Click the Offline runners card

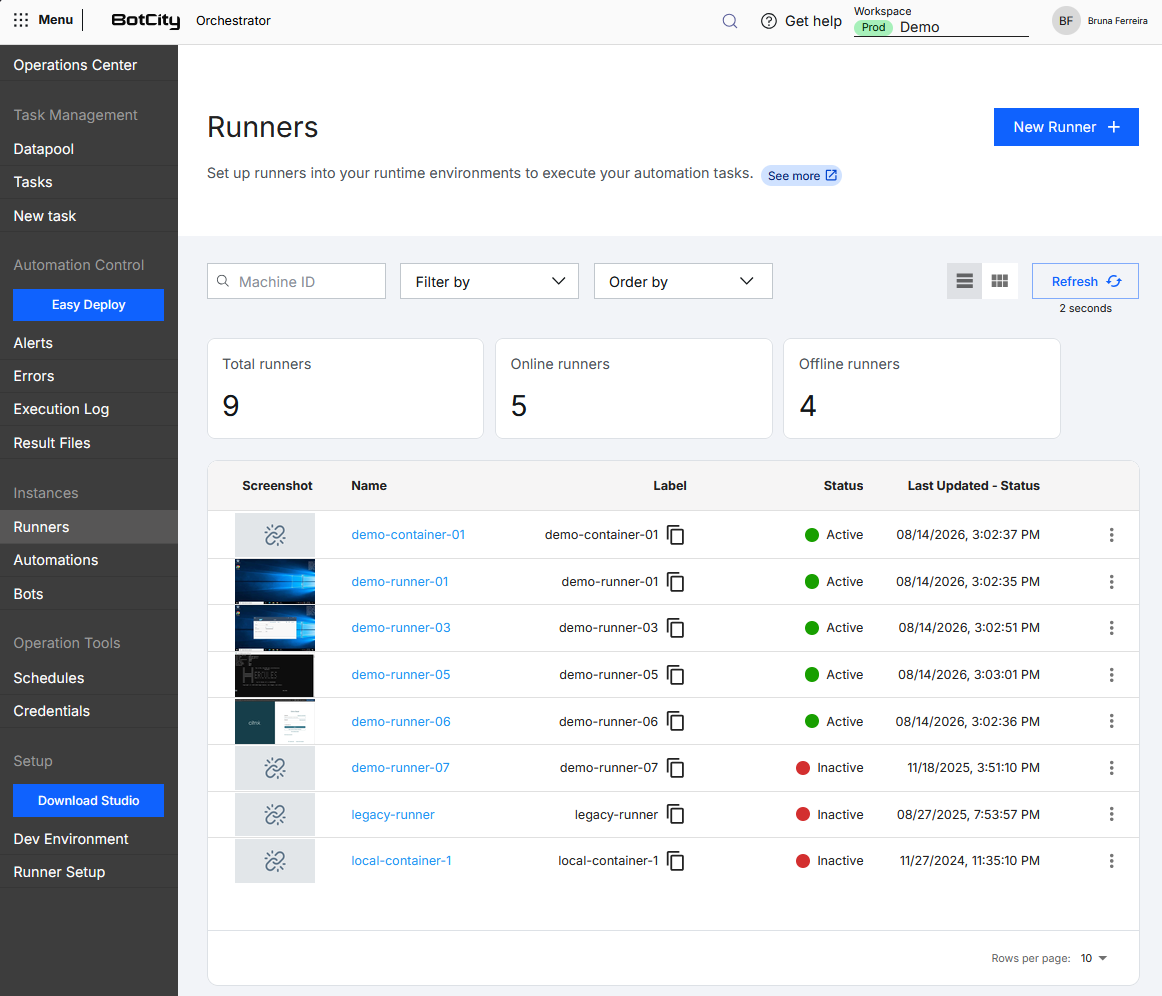[x=922, y=388]
